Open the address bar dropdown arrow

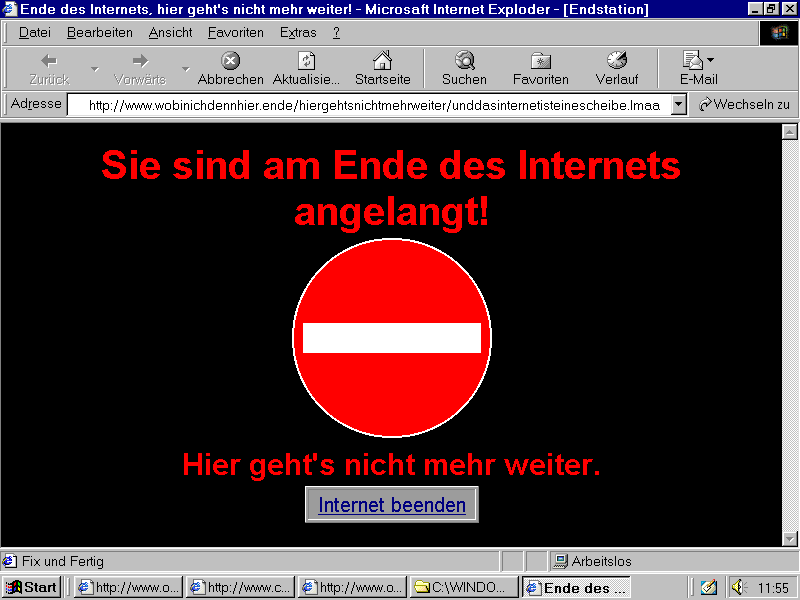click(678, 103)
